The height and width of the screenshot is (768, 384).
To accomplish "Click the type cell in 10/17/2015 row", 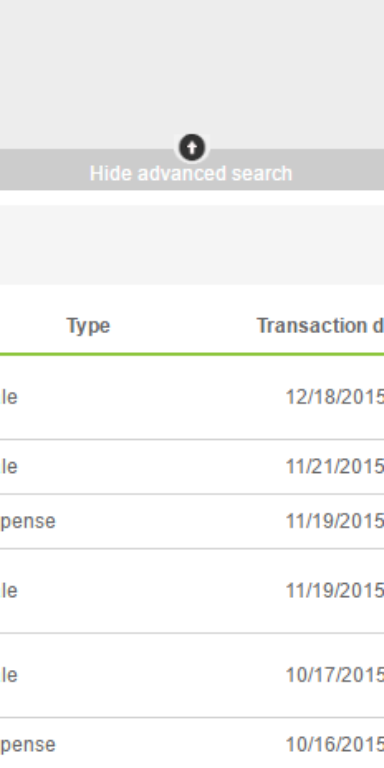I will pyautogui.click(x=9, y=675).
